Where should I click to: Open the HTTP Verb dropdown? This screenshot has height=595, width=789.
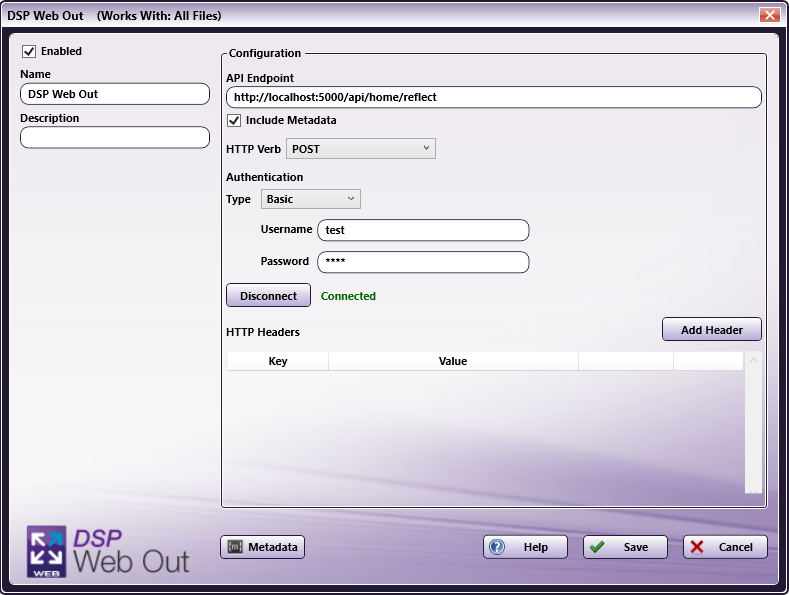[x=361, y=149]
